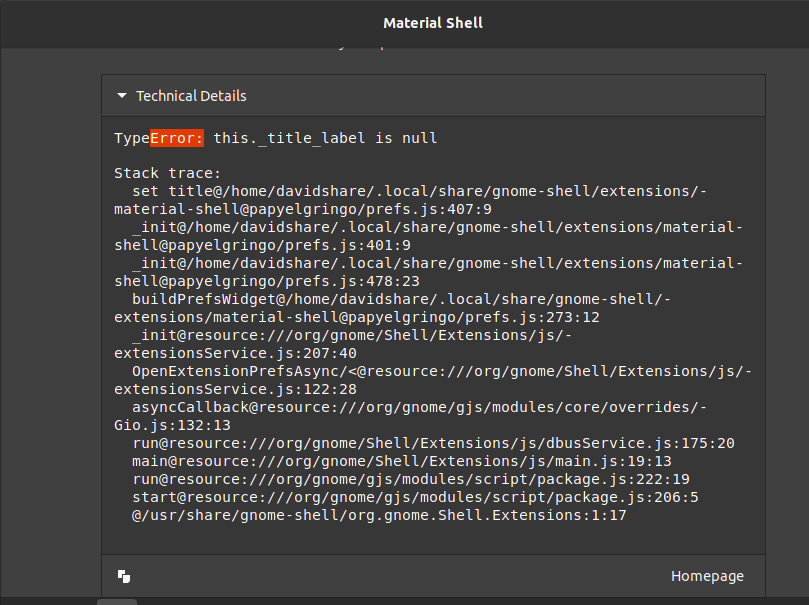Click the 'package.js:206:5' stack line
Image resolution: width=809 pixels, height=605 pixels.
[x=415, y=497]
